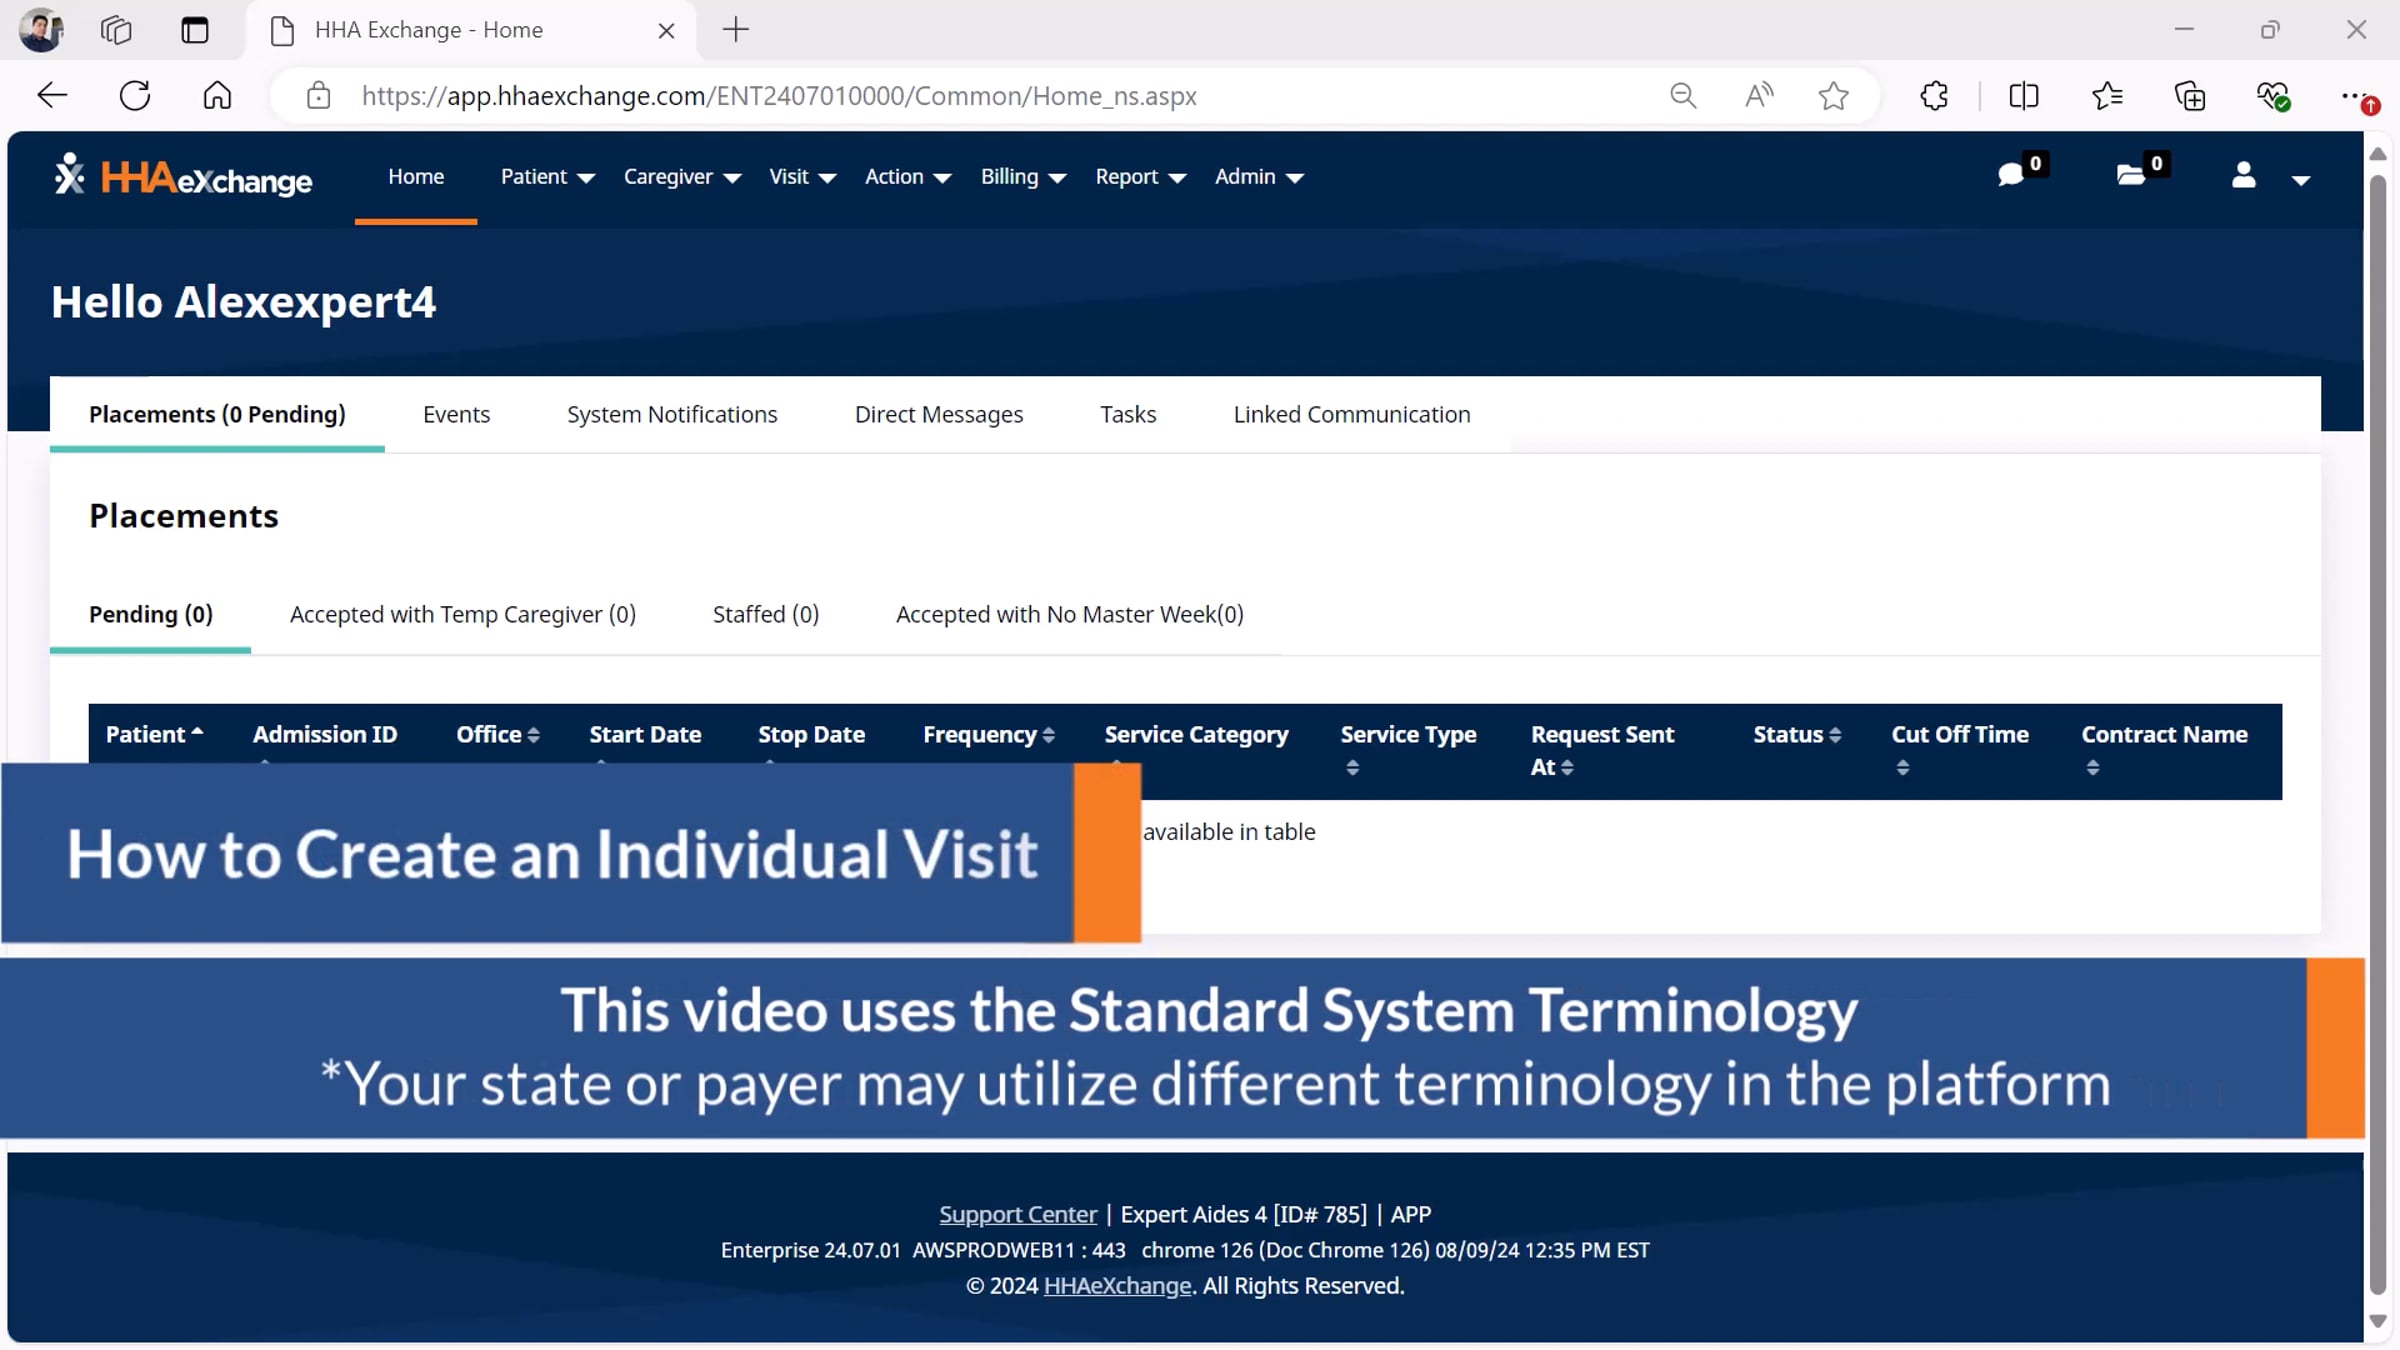Open browser split screen icon

tap(2023, 96)
